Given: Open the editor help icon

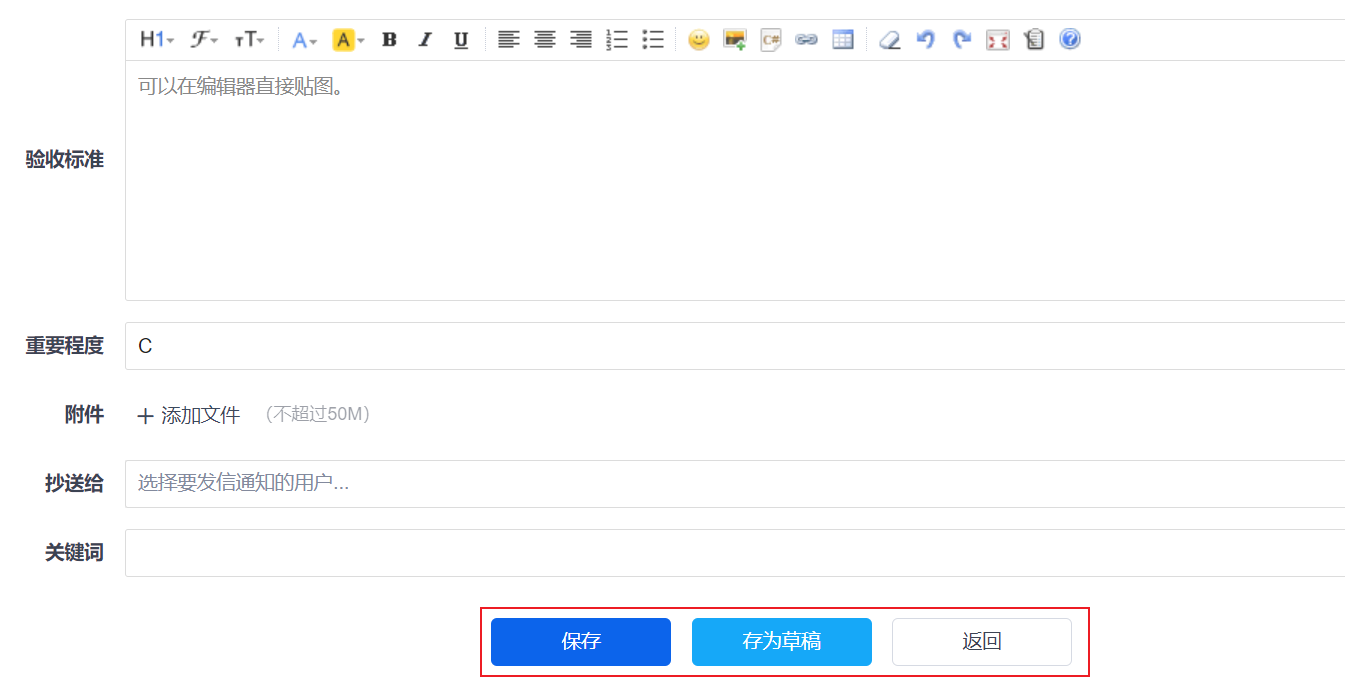Looking at the screenshot, I should click(x=1070, y=40).
